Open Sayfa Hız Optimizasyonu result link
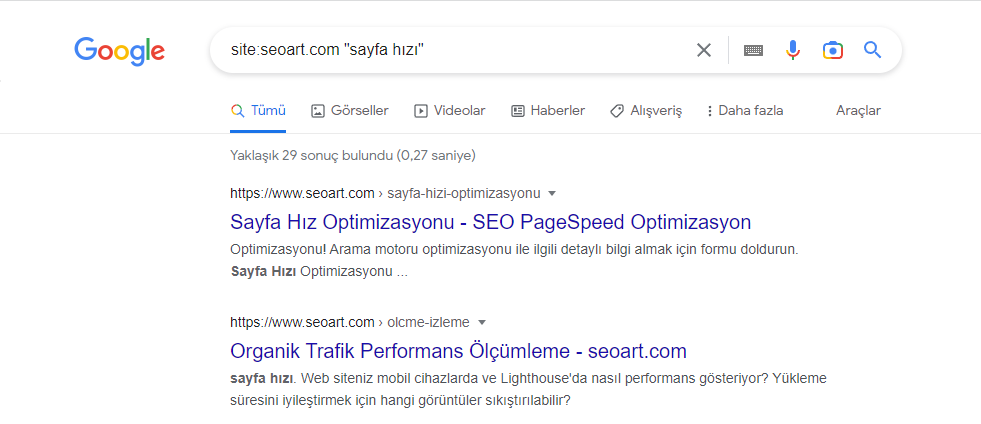The height and width of the screenshot is (424, 981). [490, 222]
